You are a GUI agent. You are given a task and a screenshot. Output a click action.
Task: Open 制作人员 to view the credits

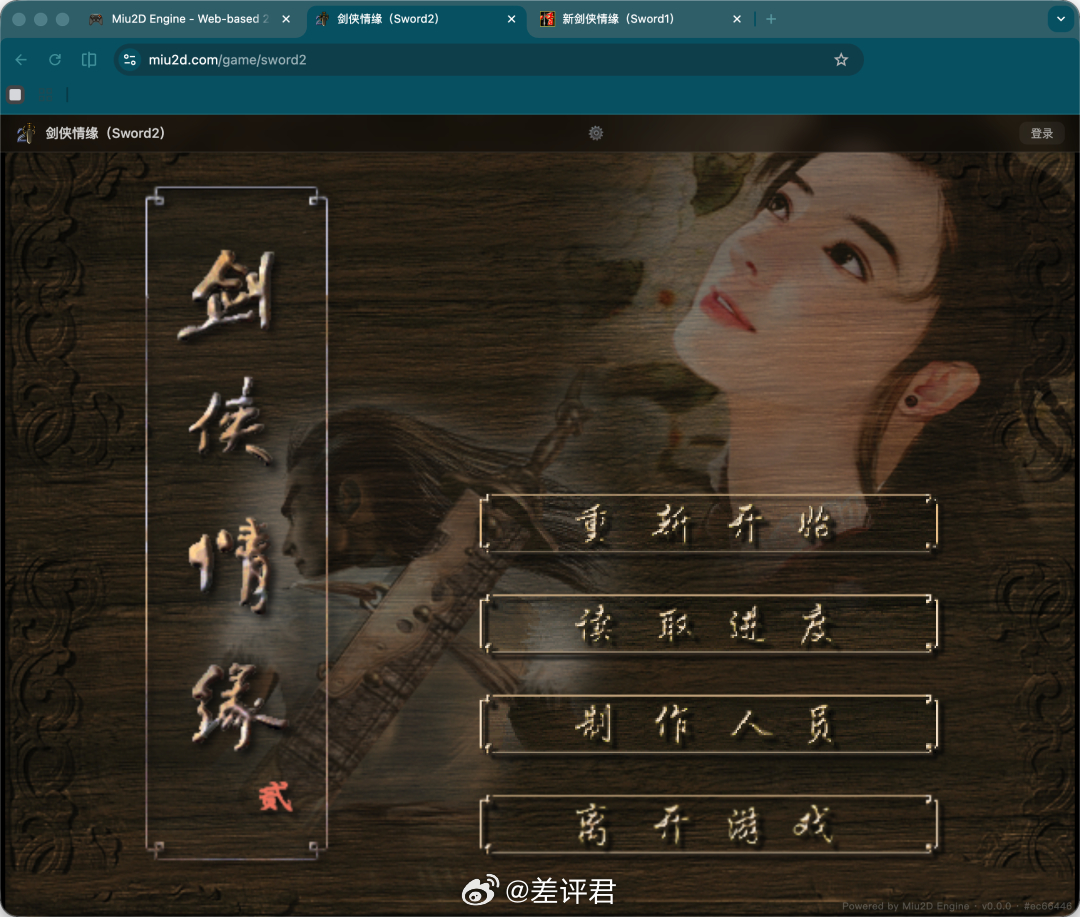(709, 723)
